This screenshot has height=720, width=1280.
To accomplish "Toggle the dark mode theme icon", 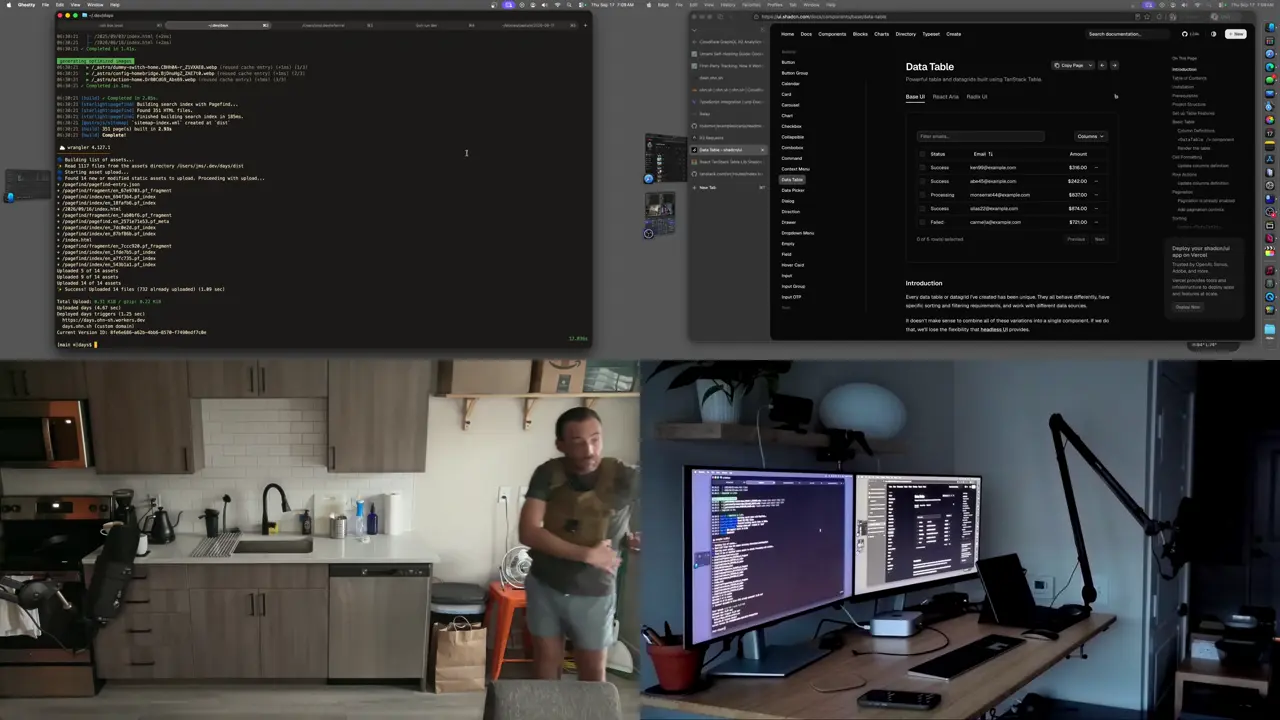I will click(x=1214, y=34).
